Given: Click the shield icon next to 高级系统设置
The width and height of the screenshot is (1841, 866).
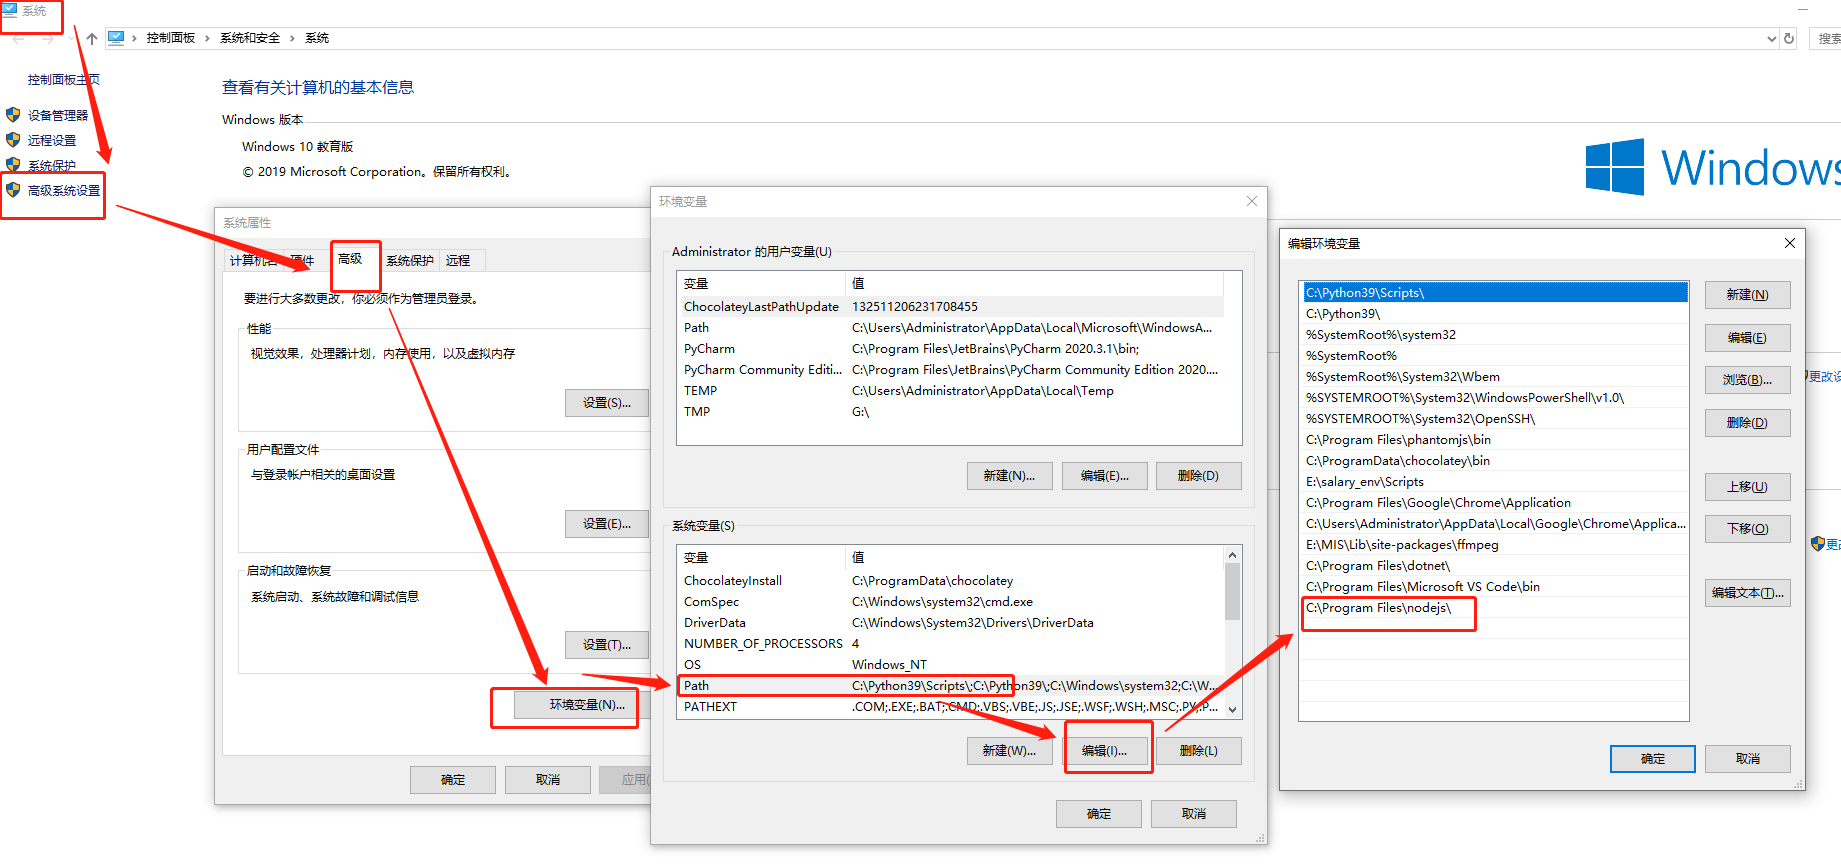Looking at the screenshot, I should [x=13, y=190].
